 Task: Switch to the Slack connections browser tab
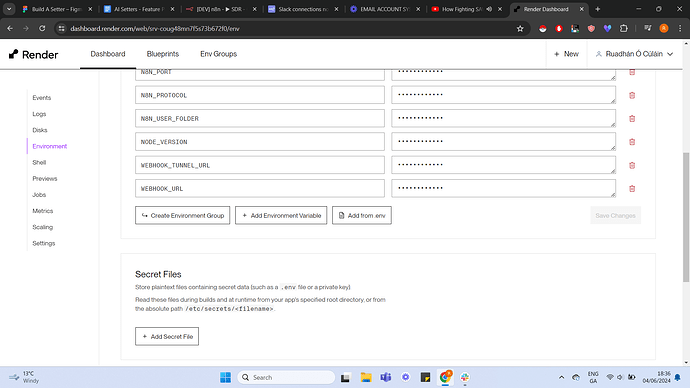click(x=303, y=9)
